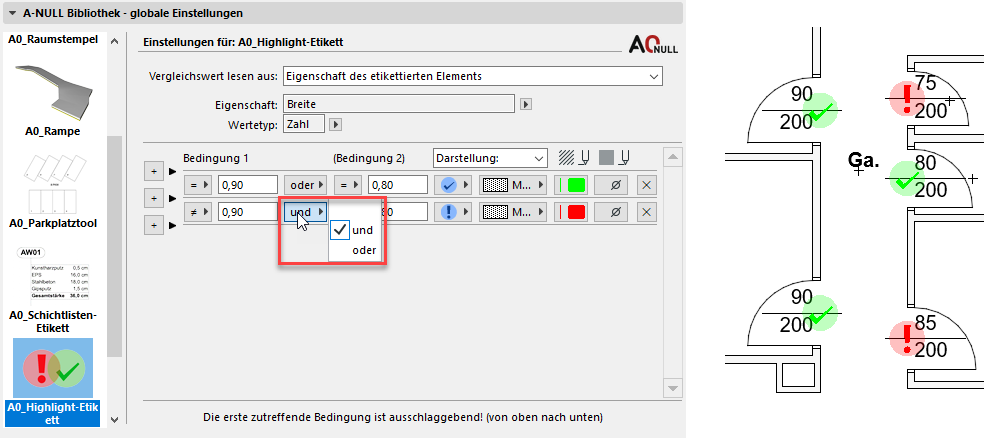Click the first row's 0,90 value field

coord(246,185)
